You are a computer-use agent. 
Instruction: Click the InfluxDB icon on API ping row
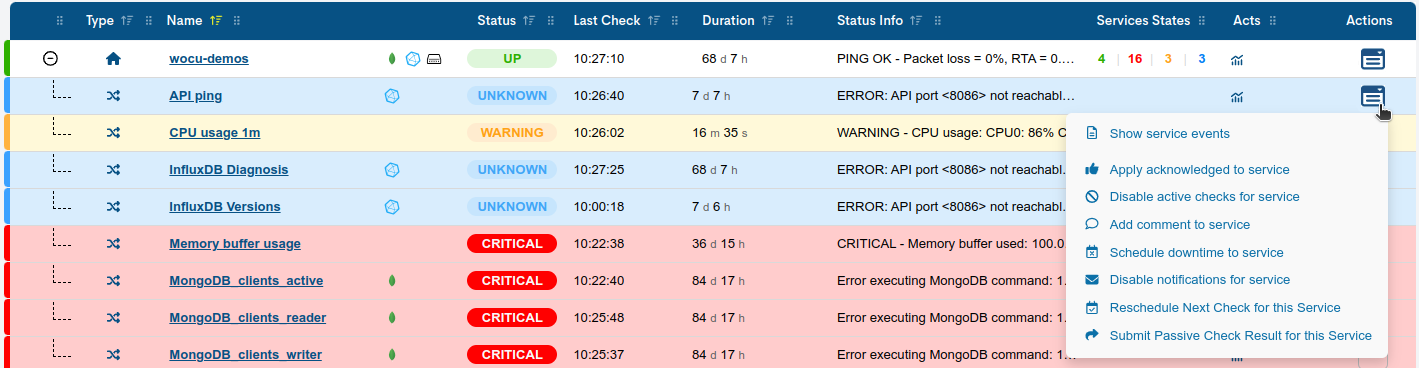[x=392, y=96]
